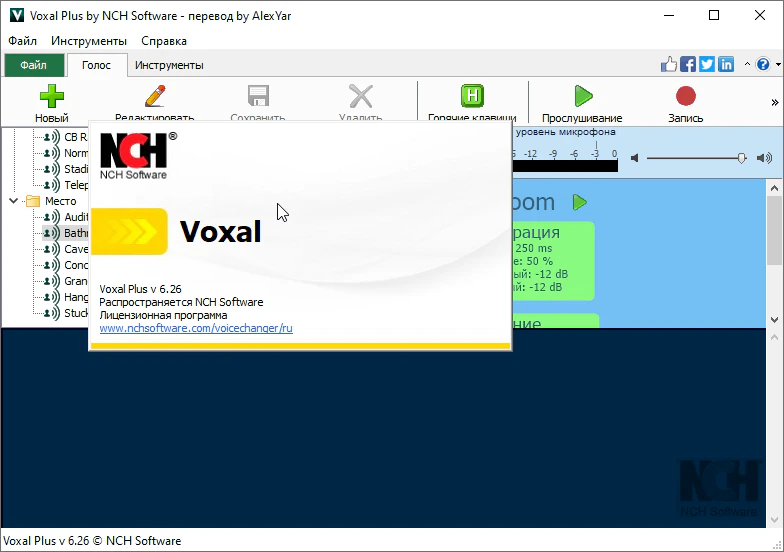Open the blue help question icon

pos(763,65)
